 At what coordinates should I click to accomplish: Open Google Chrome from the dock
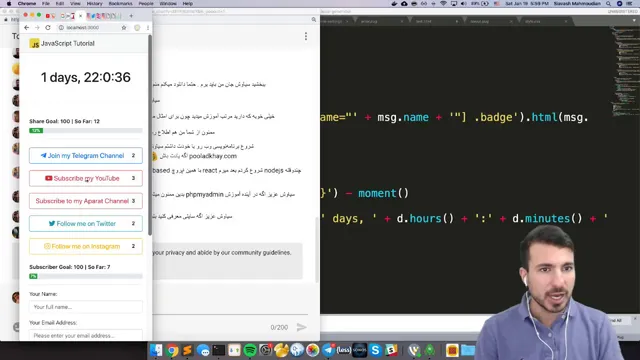172,350
